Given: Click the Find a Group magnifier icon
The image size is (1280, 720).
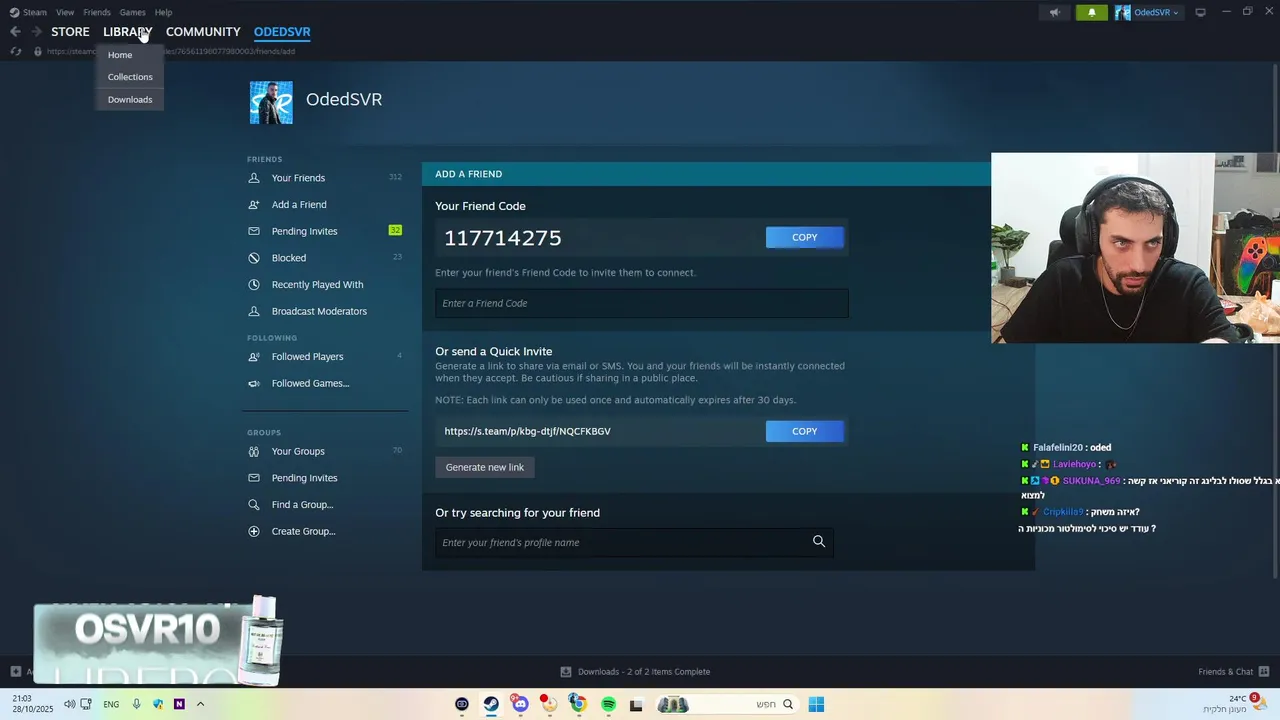Looking at the screenshot, I should 254,505.
